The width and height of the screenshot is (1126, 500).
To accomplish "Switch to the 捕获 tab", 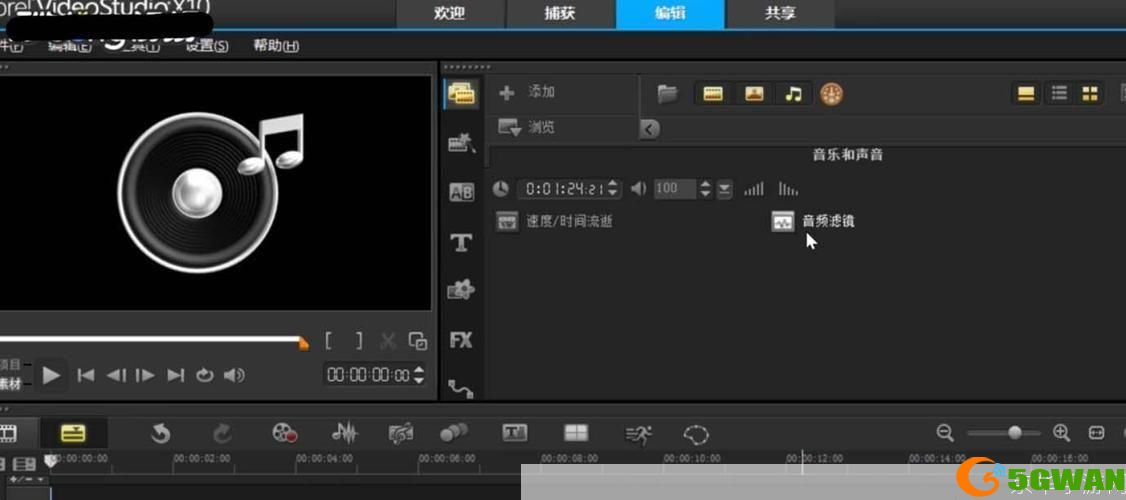I will [x=560, y=14].
